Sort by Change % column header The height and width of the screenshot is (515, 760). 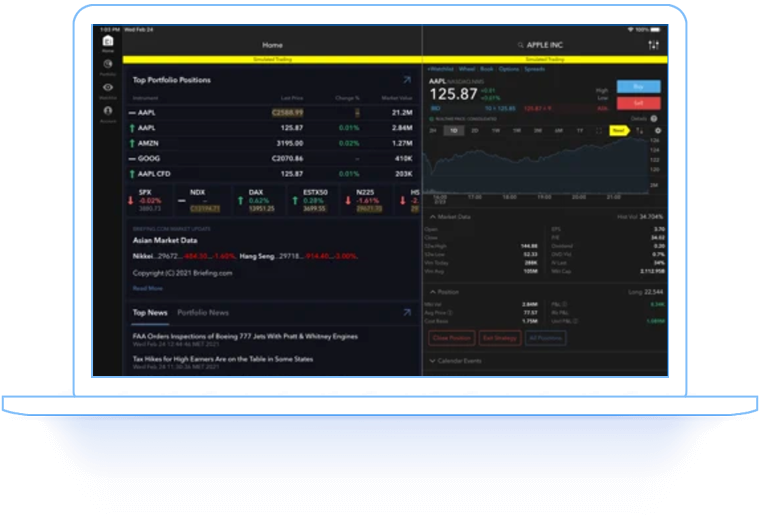(x=347, y=98)
